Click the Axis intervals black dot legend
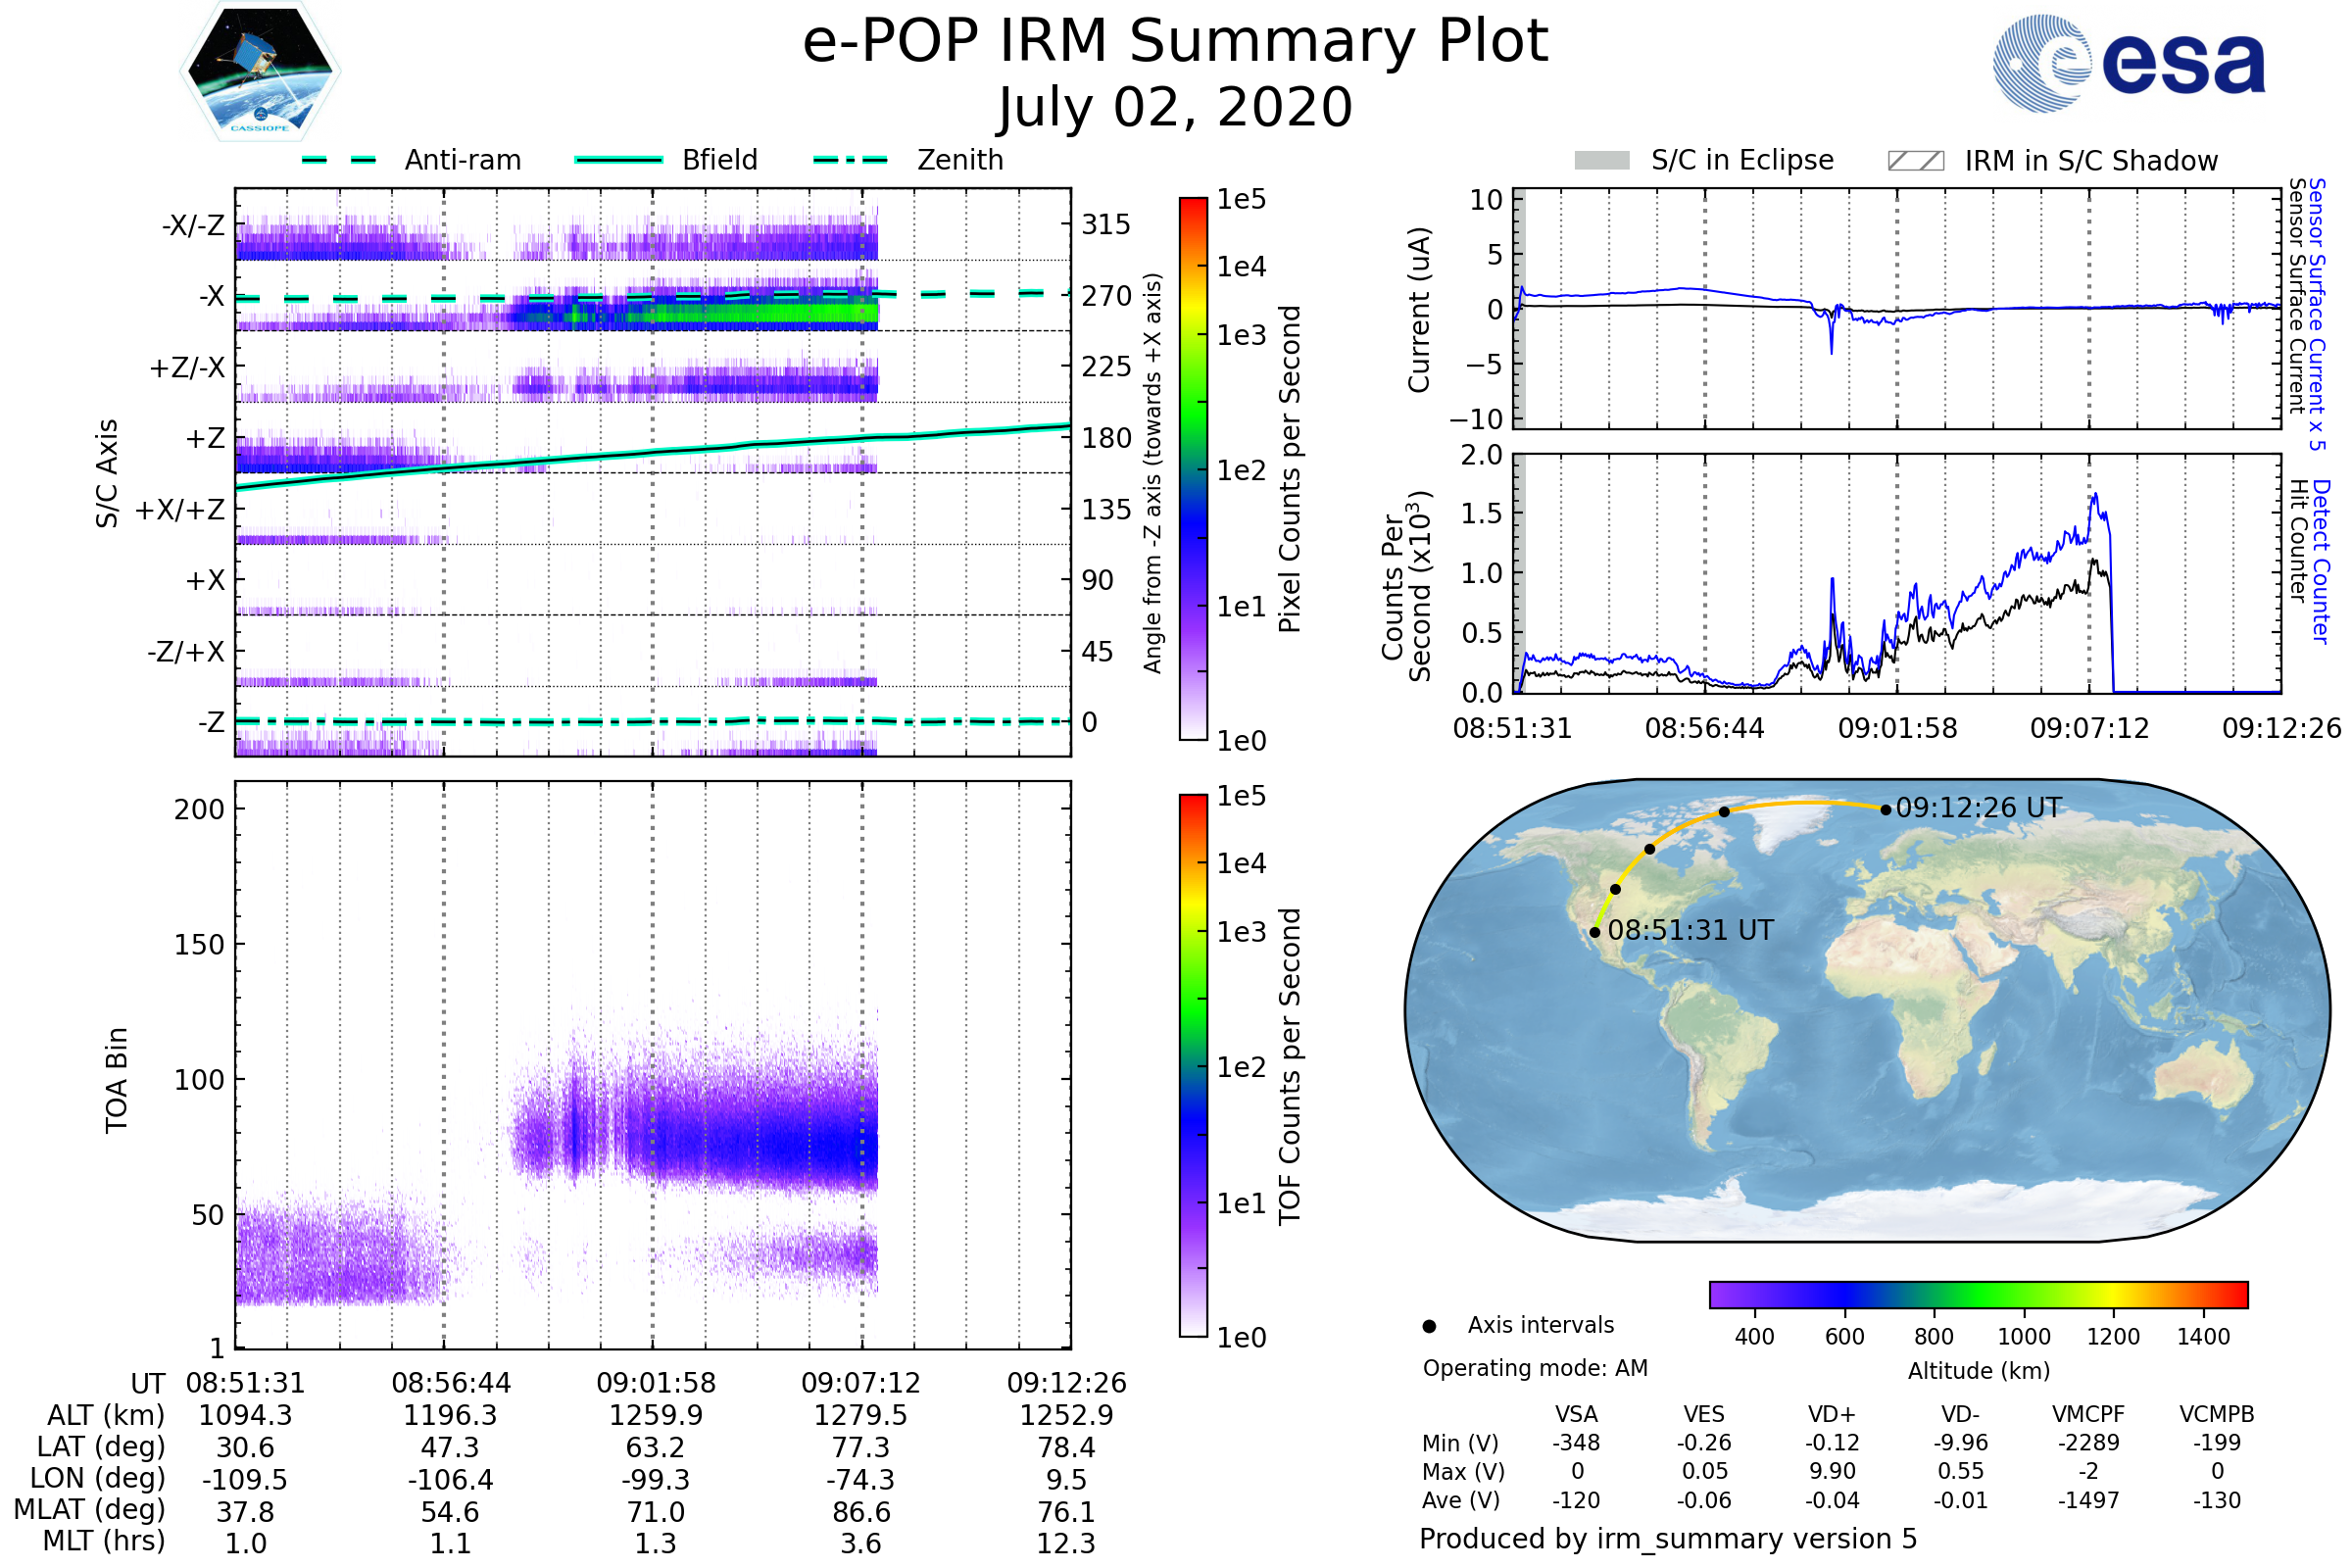 click(x=1429, y=1326)
